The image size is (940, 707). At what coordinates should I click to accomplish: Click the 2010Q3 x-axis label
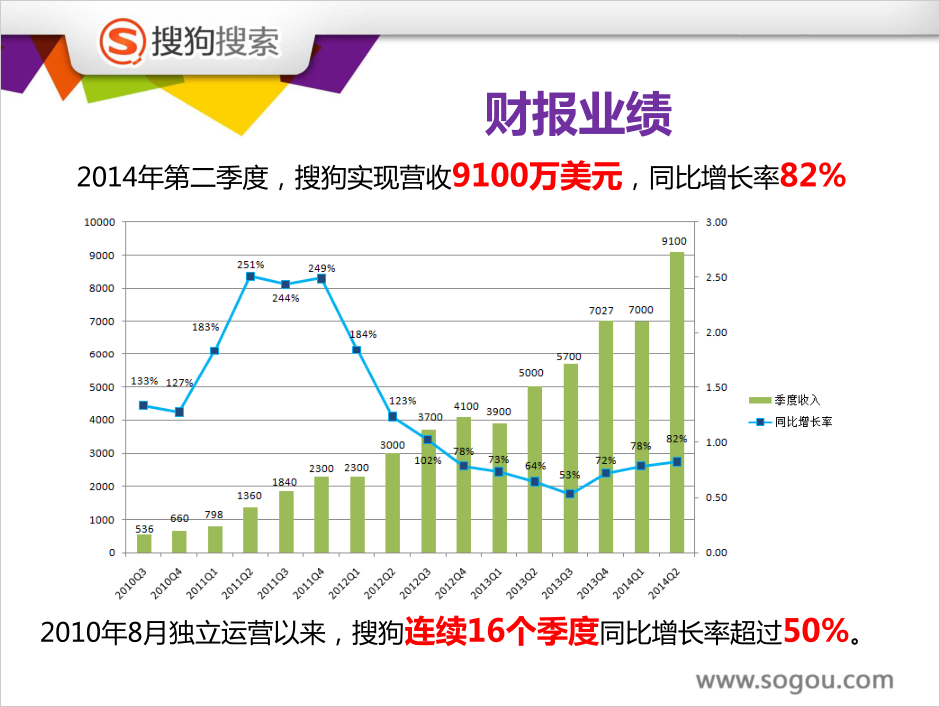click(x=131, y=583)
